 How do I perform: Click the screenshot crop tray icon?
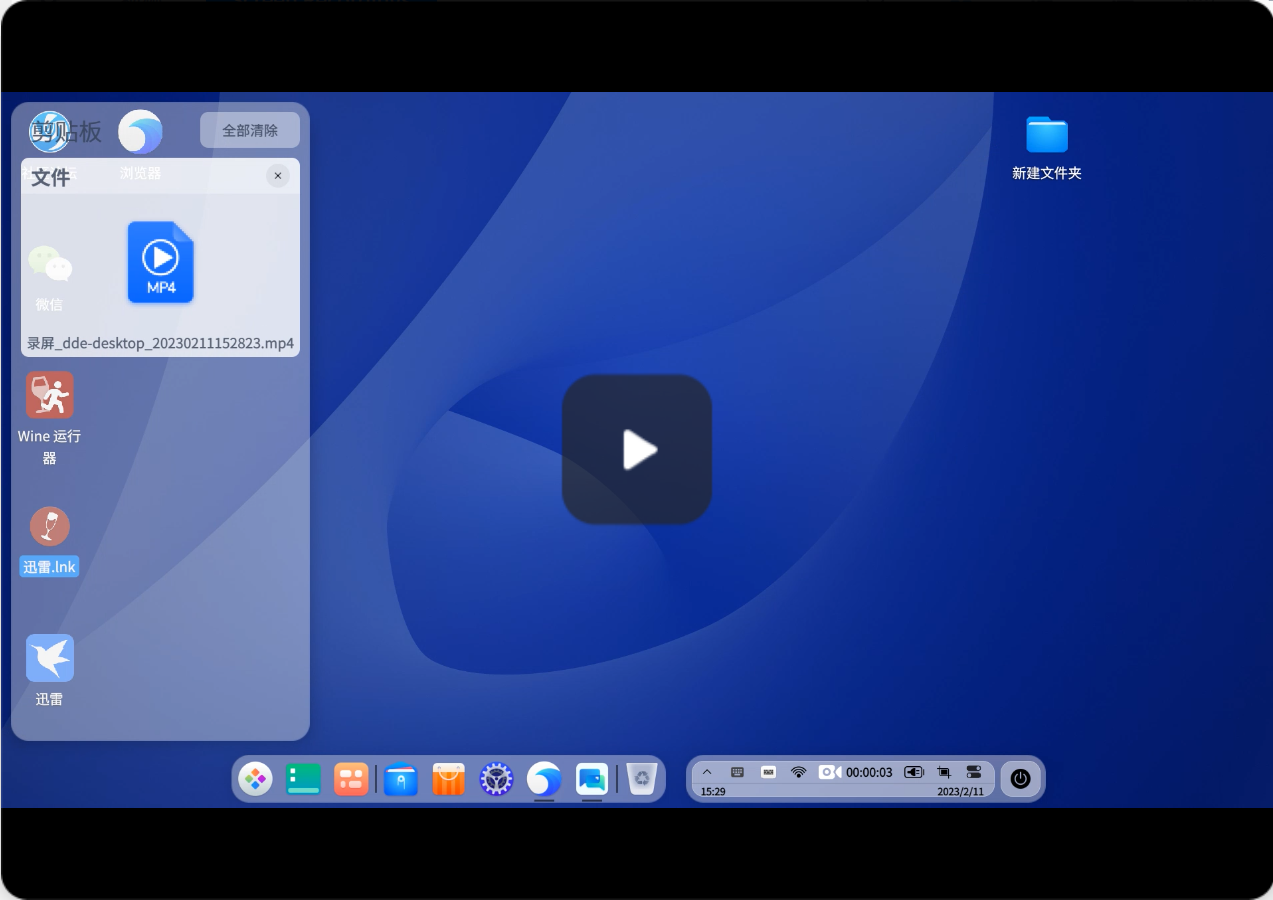click(x=944, y=772)
